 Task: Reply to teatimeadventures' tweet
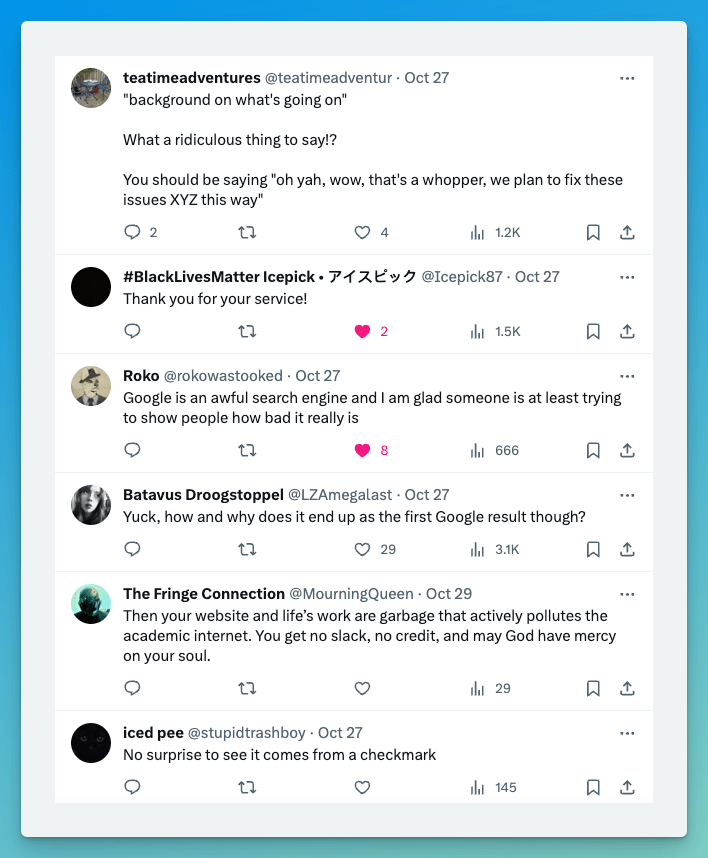point(132,233)
